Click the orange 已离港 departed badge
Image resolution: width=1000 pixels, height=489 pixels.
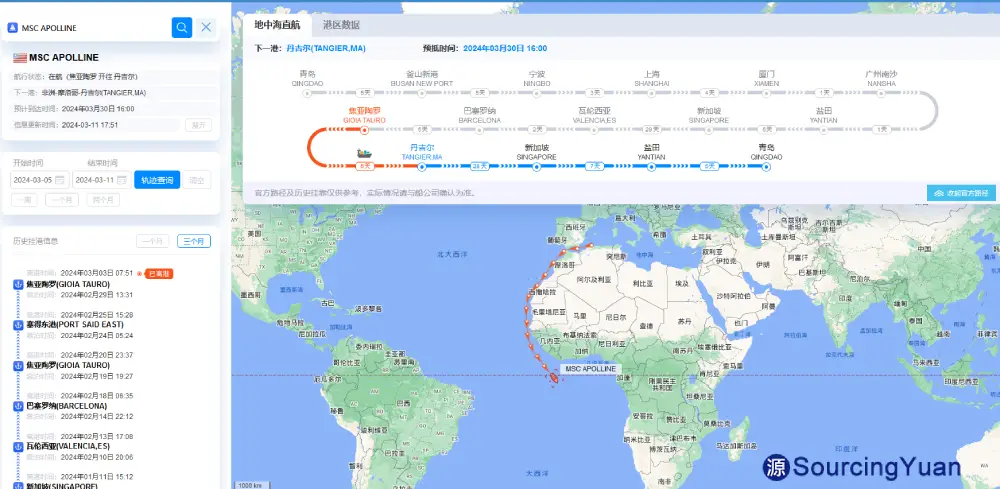point(159,274)
